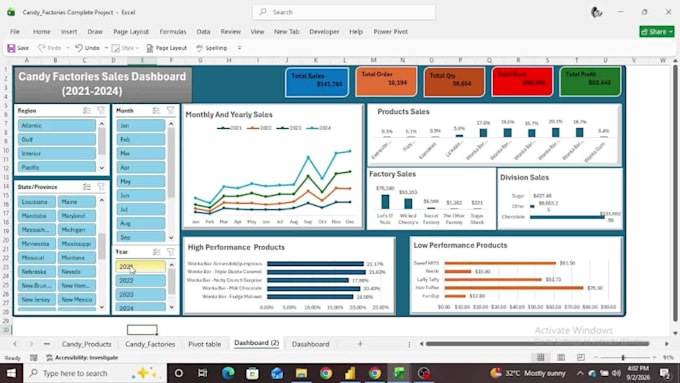The image size is (680, 383).
Task: Open Microsoft Edge from the taskbar
Action: 228,373
